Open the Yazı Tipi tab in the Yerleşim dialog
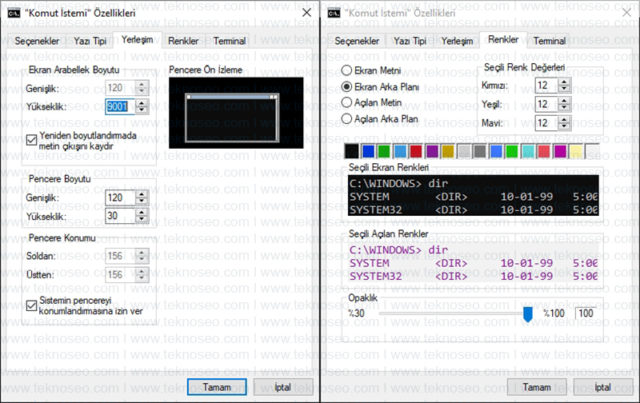This screenshot has height=403, width=640. (90, 41)
